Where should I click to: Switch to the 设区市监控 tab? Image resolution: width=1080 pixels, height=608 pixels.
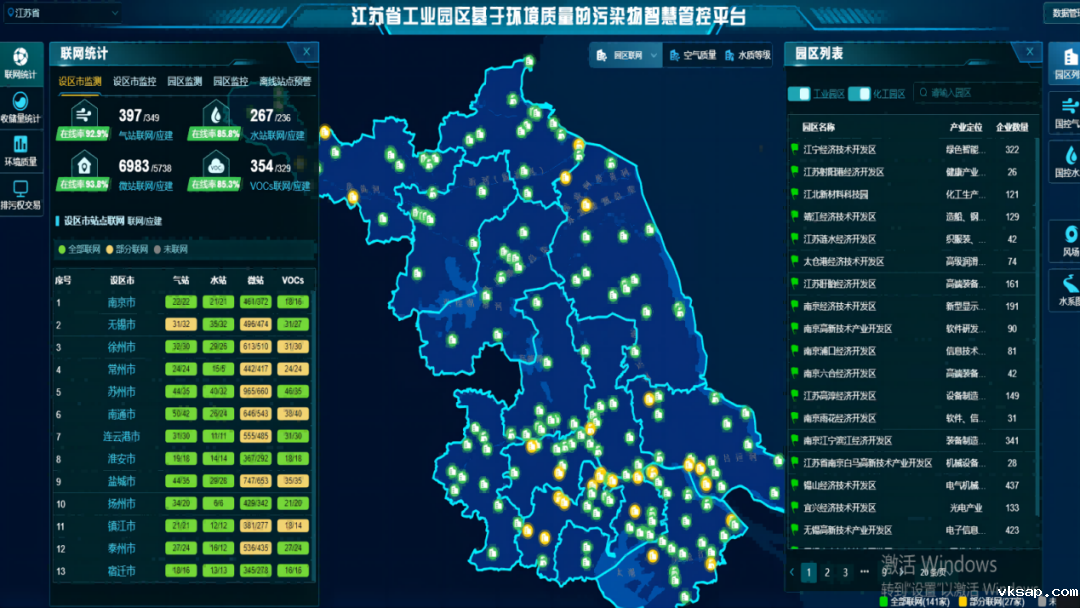coord(134,81)
